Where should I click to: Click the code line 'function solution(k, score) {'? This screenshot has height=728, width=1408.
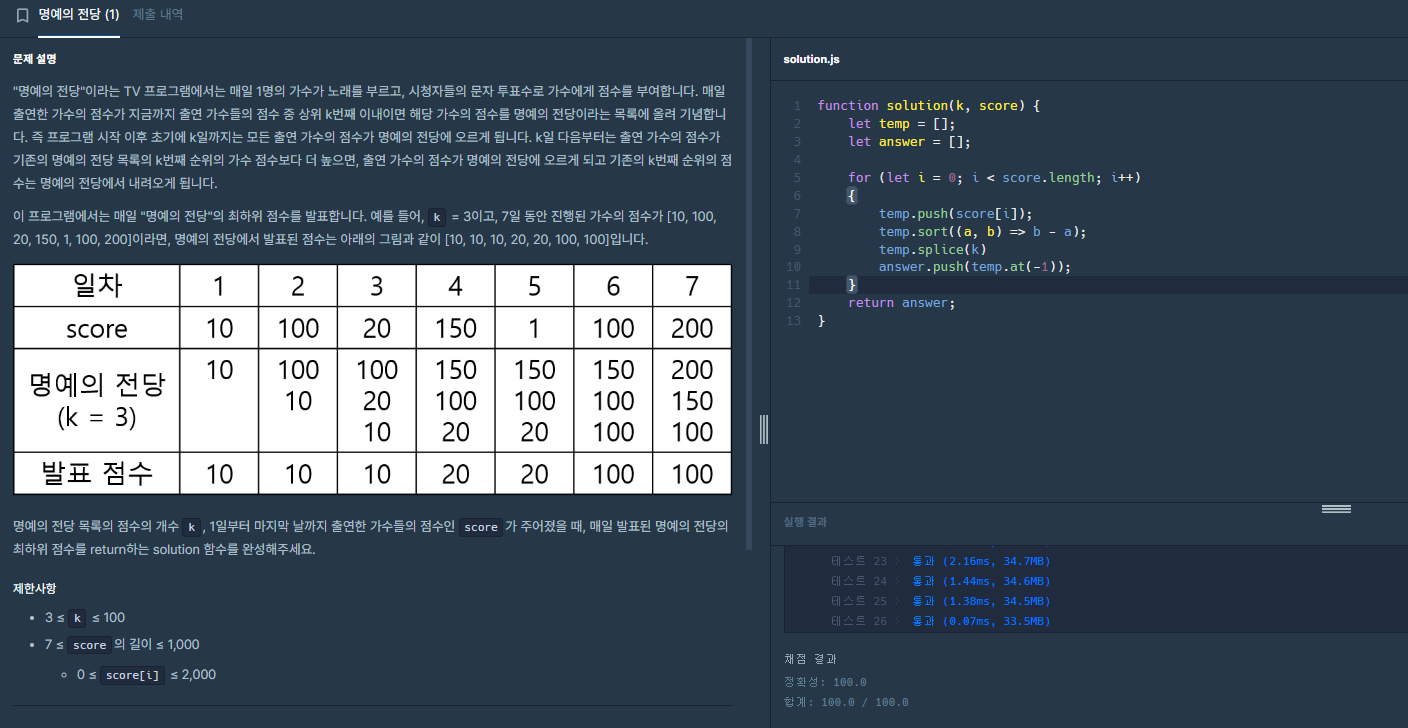[x=929, y=105]
